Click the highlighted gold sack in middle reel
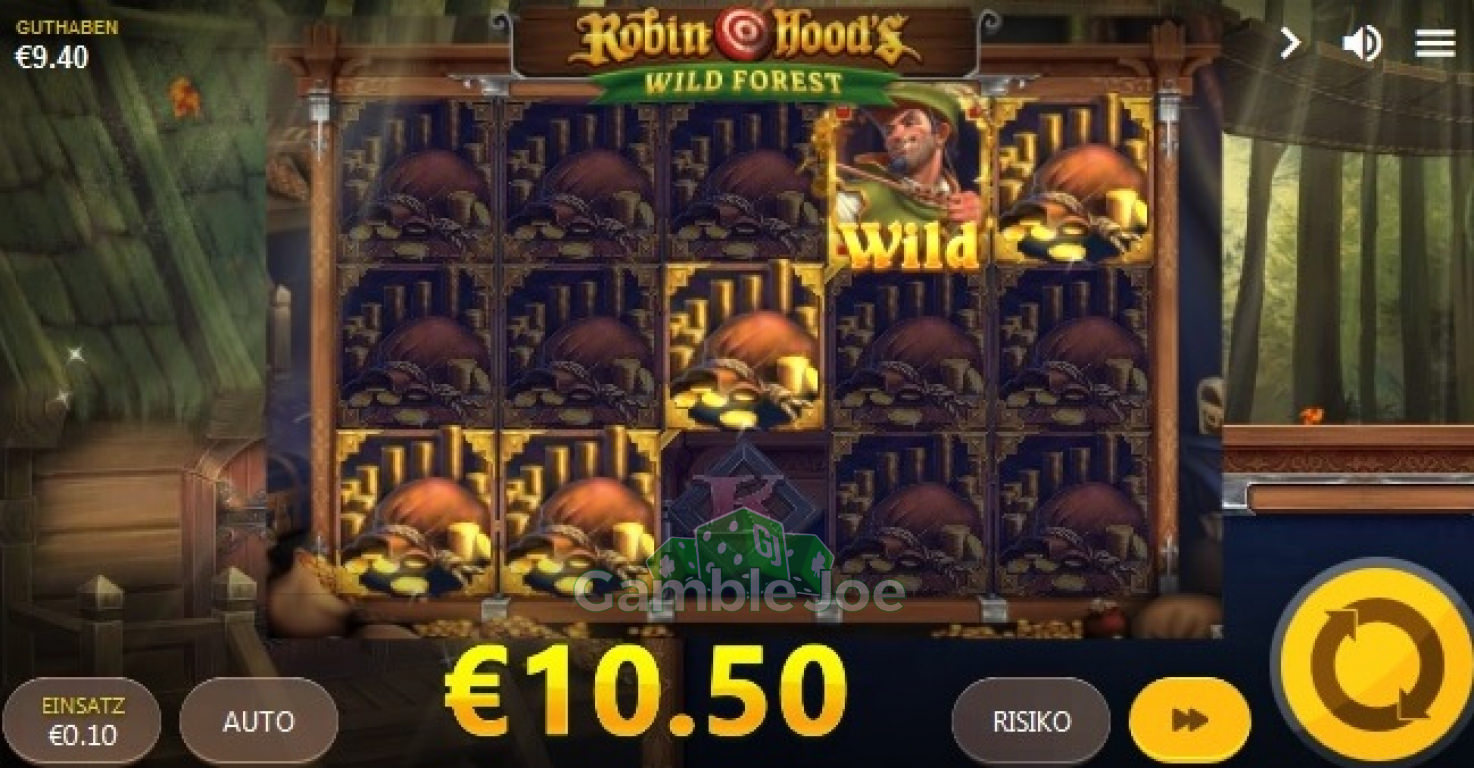1474x768 pixels. (744, 346)
